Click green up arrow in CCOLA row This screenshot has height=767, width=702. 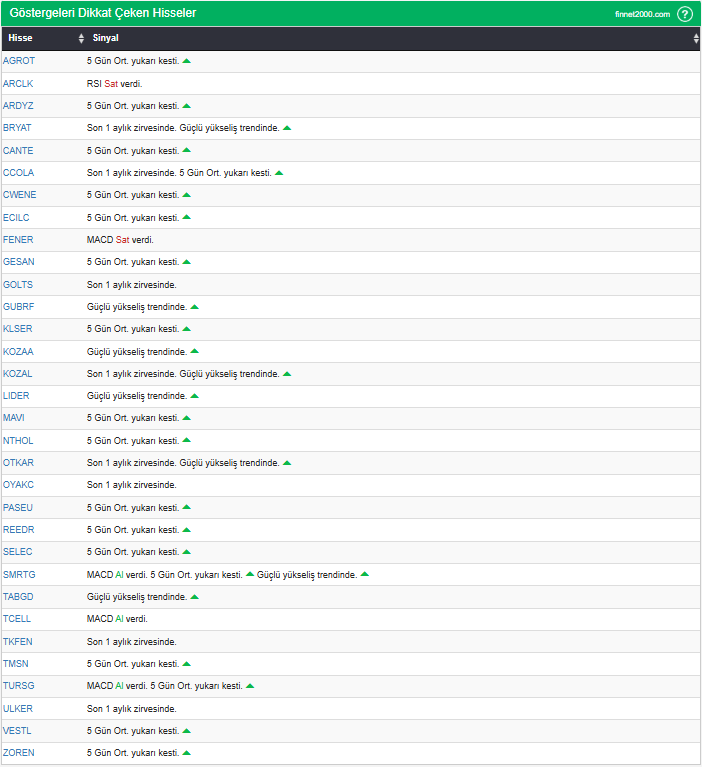(279, 173)
